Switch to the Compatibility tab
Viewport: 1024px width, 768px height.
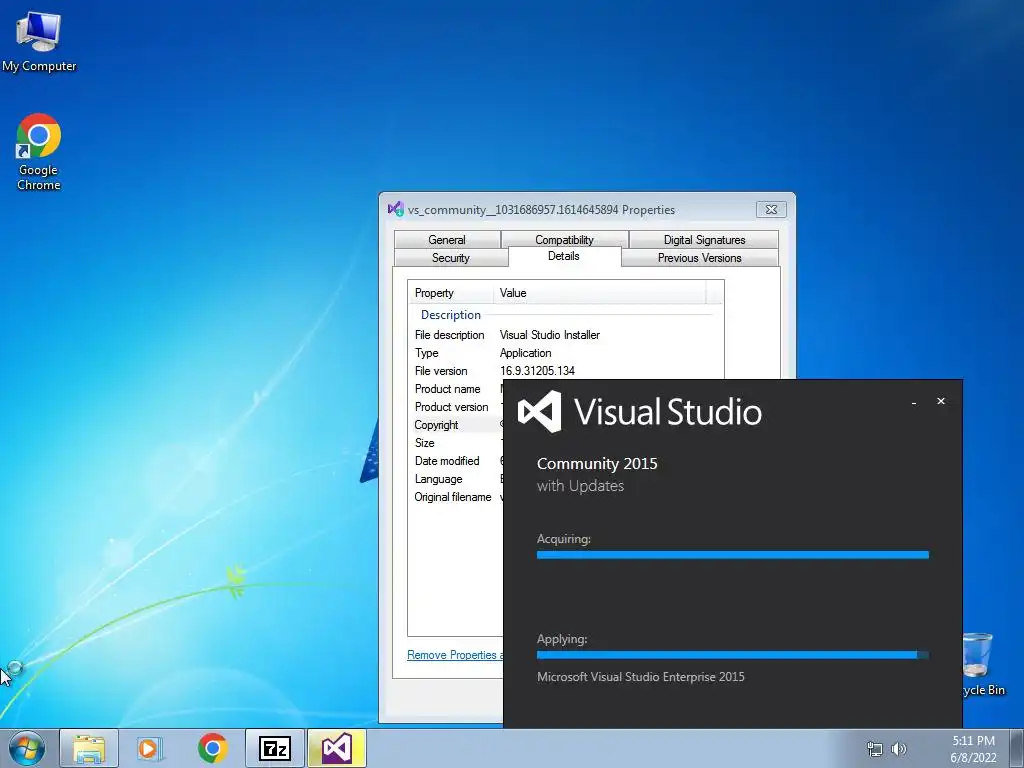pos(564,240)
